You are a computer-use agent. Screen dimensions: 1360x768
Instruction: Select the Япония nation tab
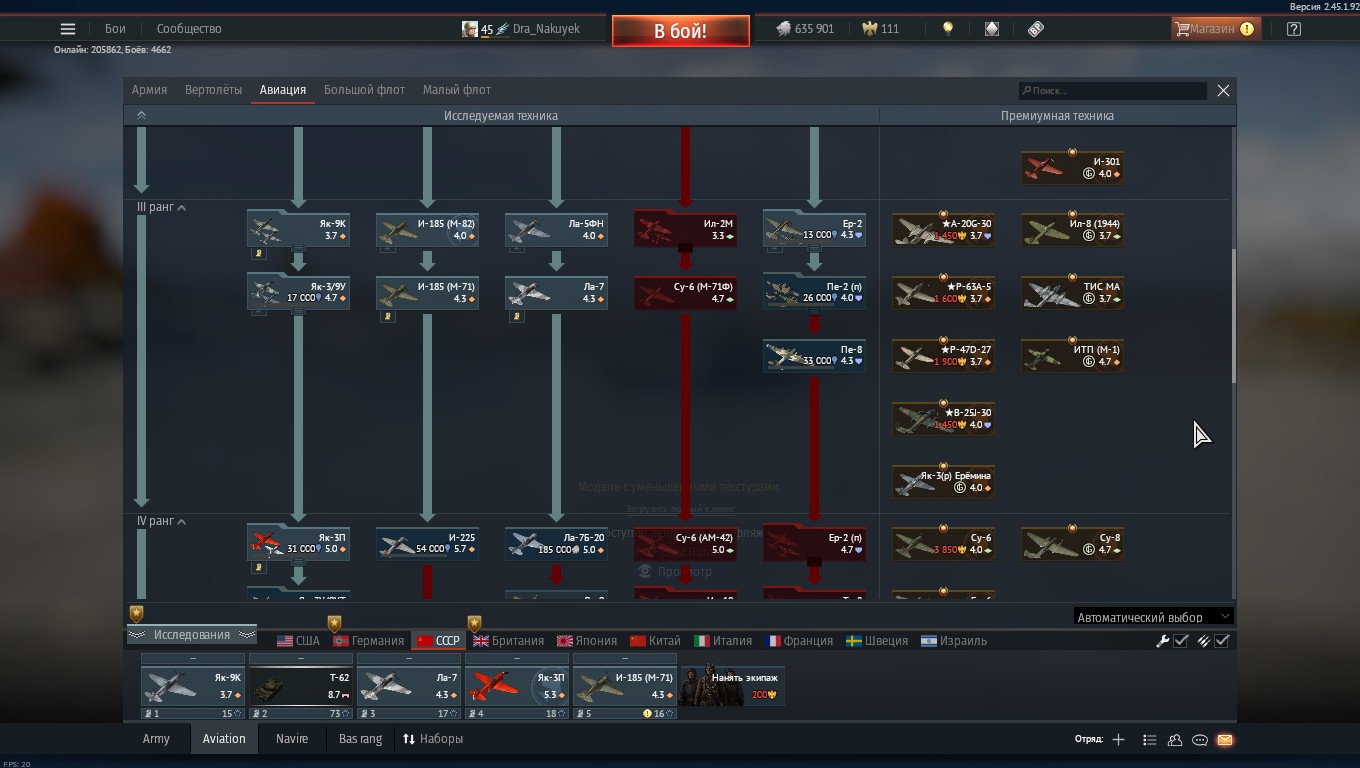tap(587, 641)
